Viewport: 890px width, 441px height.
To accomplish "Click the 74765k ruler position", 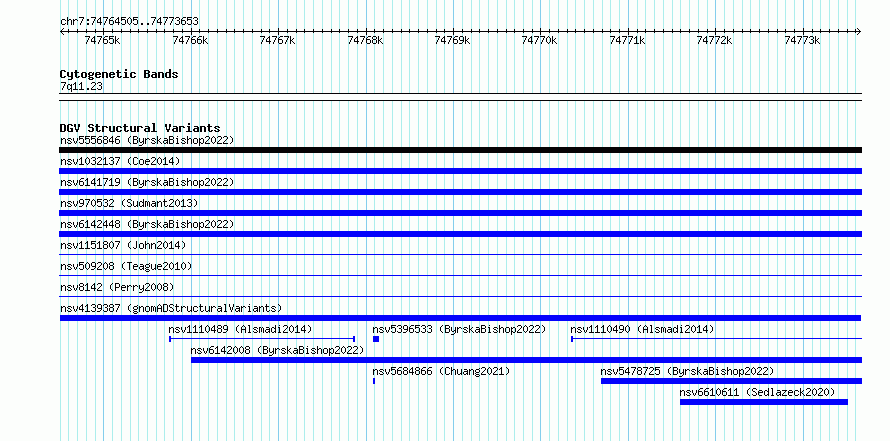I will pos(103,40).
